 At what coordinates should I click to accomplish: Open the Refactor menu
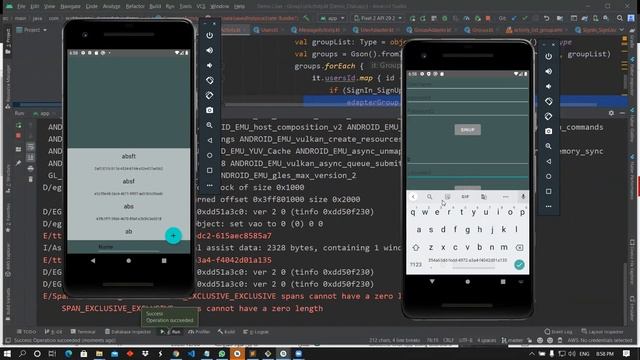pos(135,7)
